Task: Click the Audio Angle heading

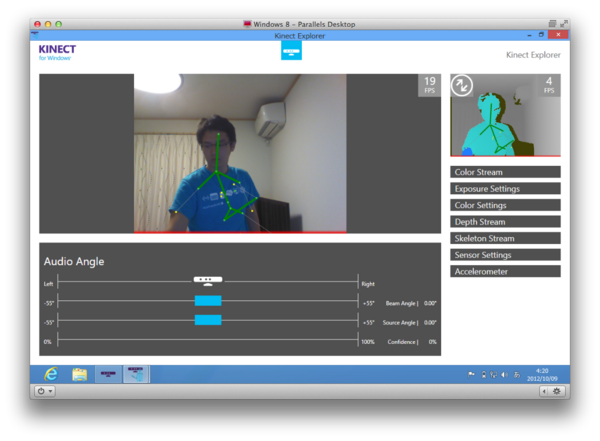Action: 74,261
